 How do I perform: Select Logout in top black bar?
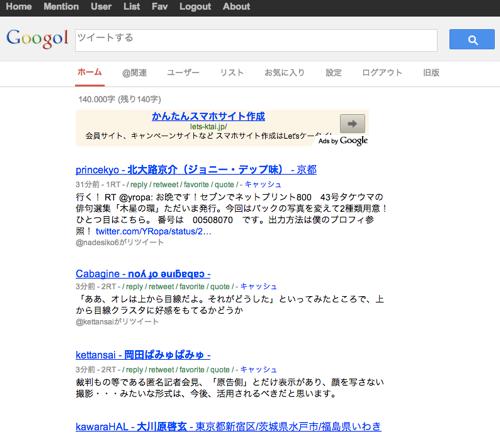click(195, 7)
